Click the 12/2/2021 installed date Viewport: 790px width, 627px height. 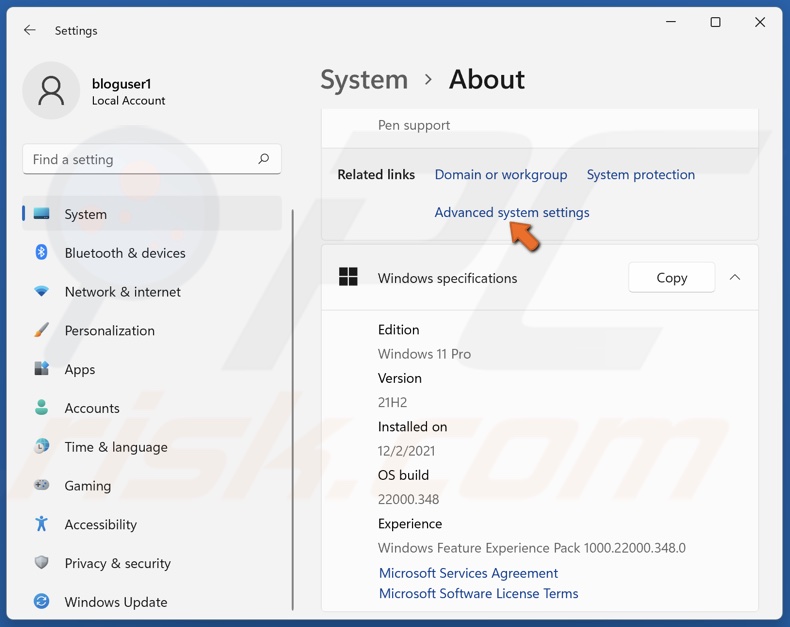point(406,451)
